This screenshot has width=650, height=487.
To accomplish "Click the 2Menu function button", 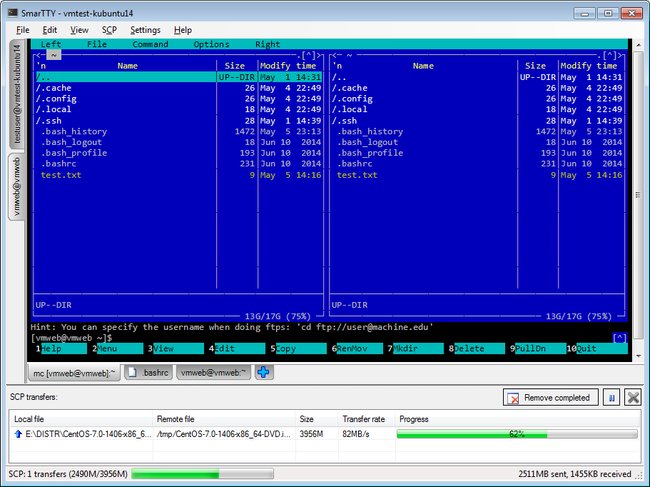I will 118,349.
